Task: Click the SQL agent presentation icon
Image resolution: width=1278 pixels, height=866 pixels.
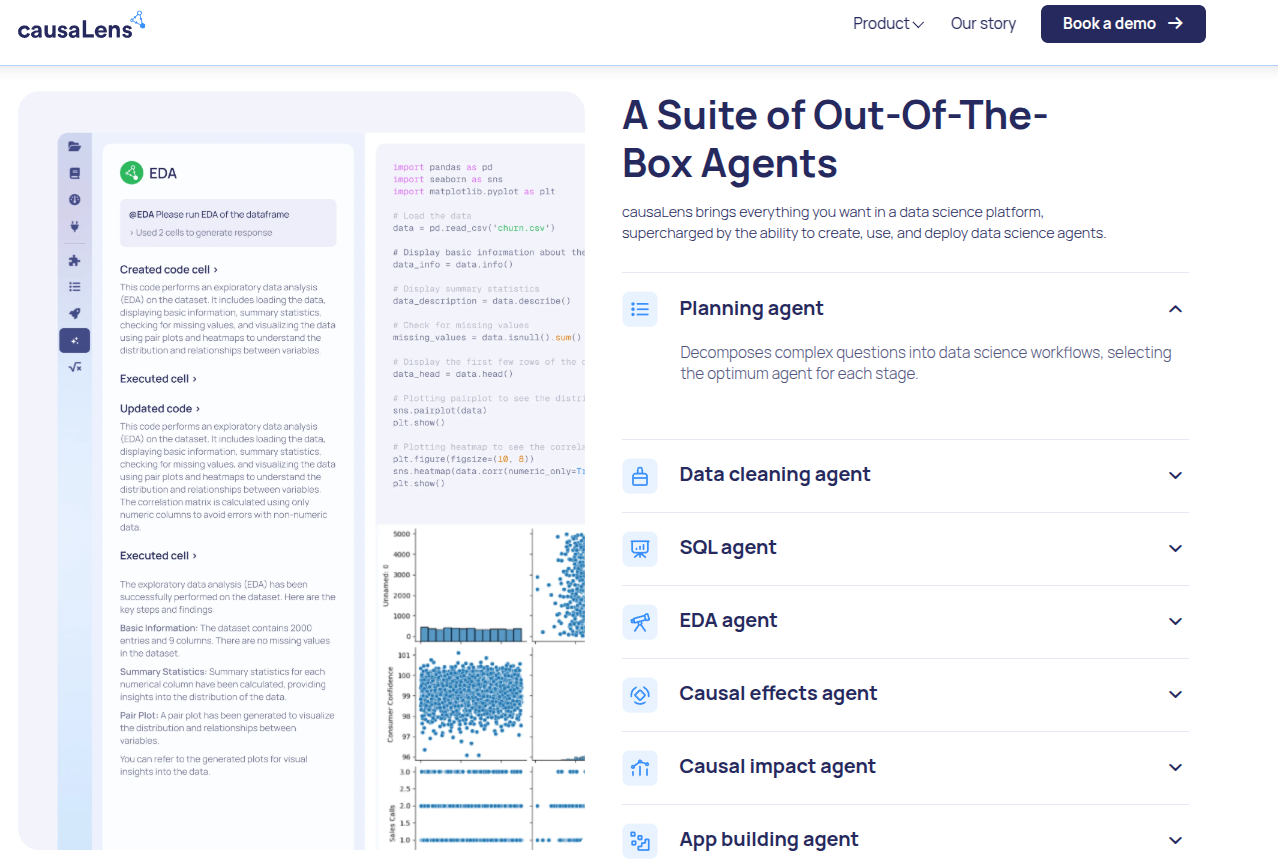Action: 640,549
